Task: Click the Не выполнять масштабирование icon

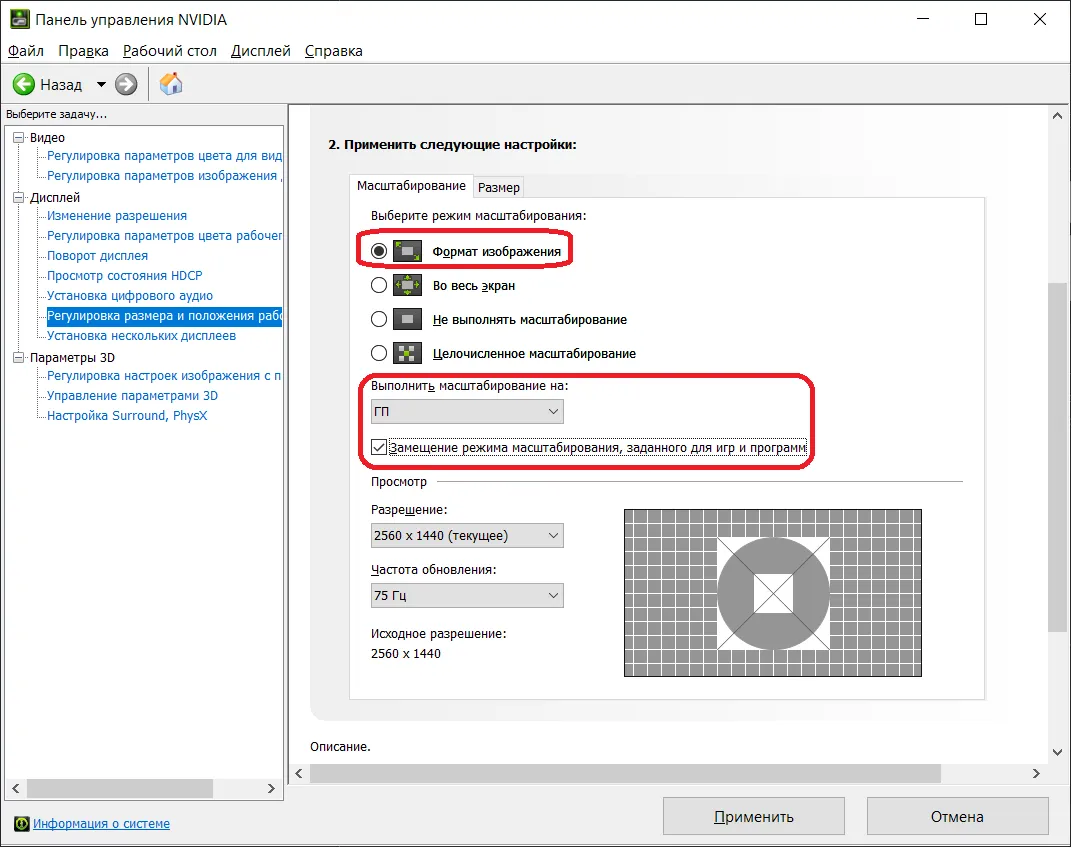Action: (x=407, y=319)
